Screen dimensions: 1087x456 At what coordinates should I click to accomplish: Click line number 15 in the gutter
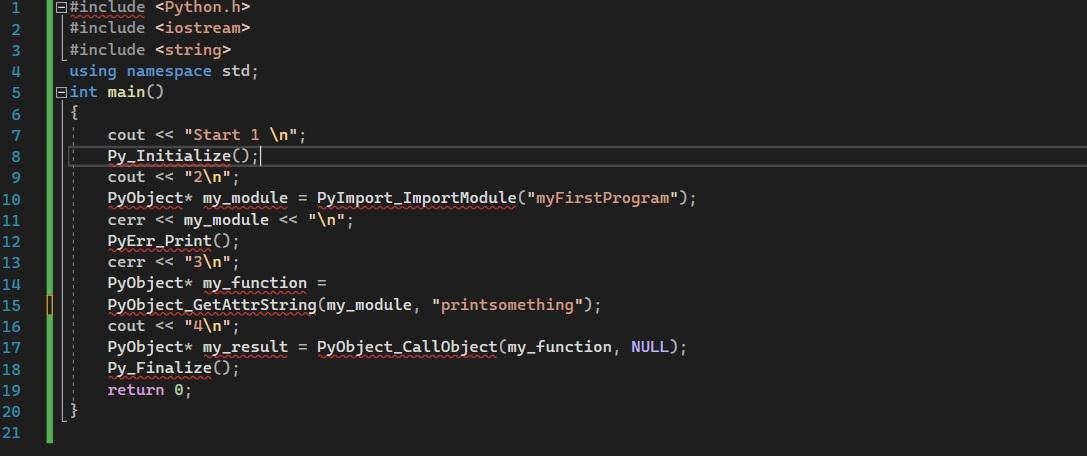pos(12,306)
